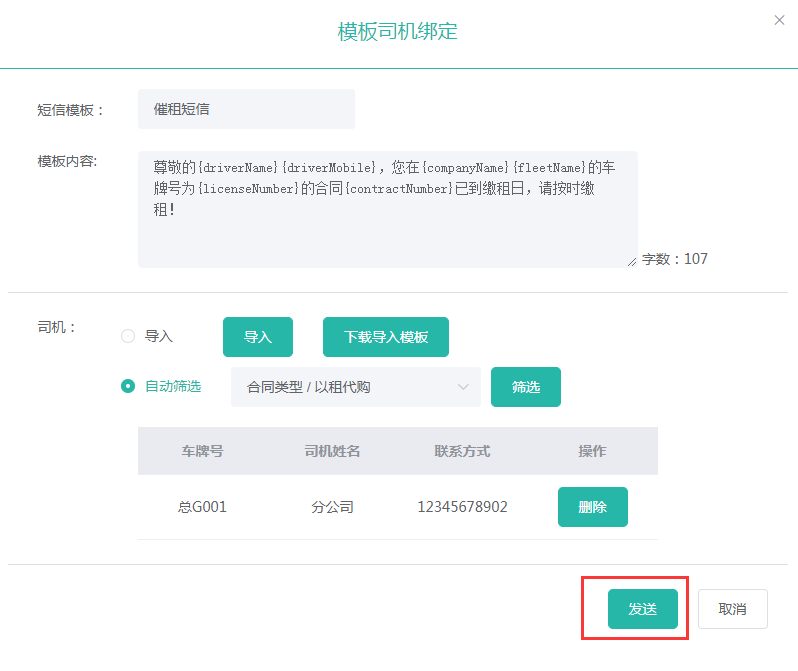Select the 导入 radio option
The height and width of the screenshot is (671, 798).
coord(128,337)
